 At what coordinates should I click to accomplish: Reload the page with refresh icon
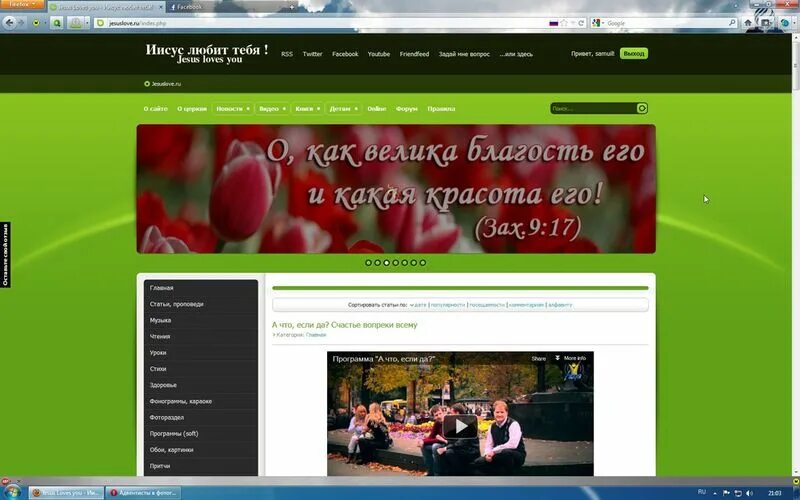tap(581, 23)
